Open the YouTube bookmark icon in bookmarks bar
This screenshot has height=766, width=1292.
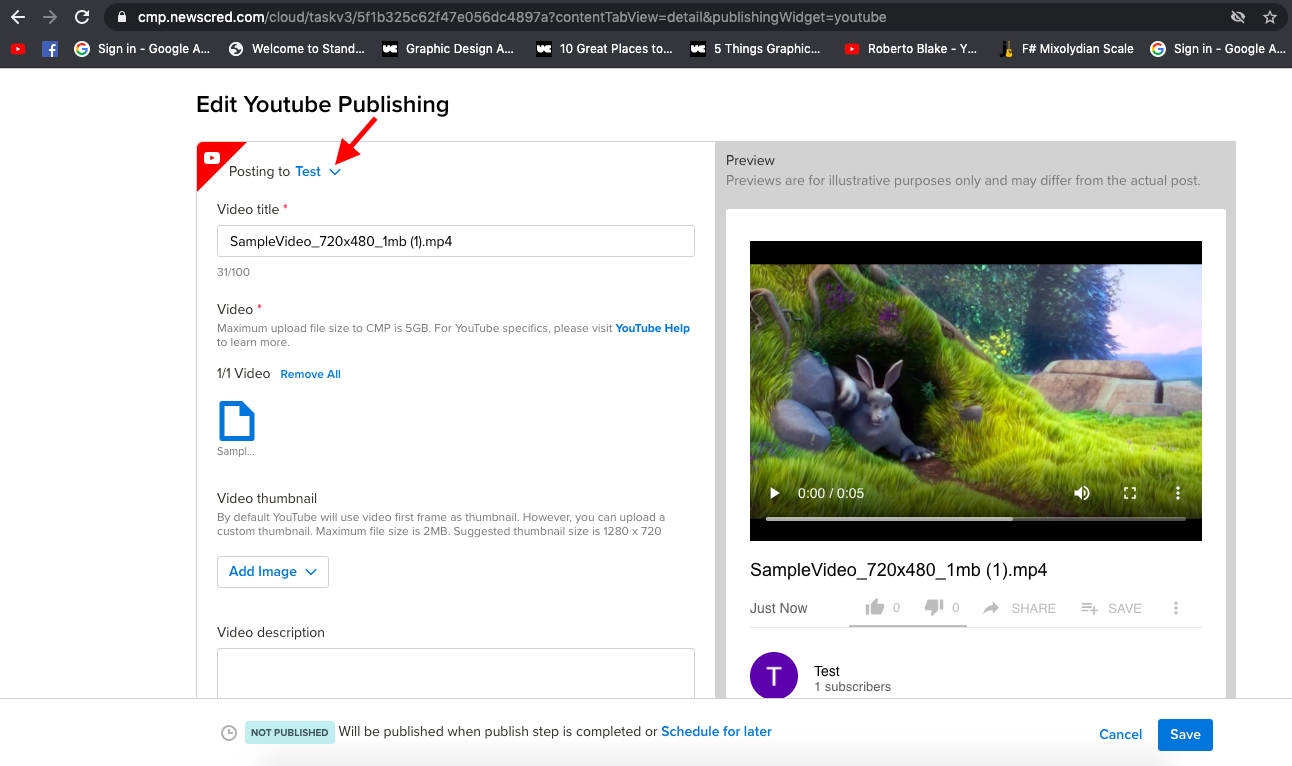coord(18,48)
